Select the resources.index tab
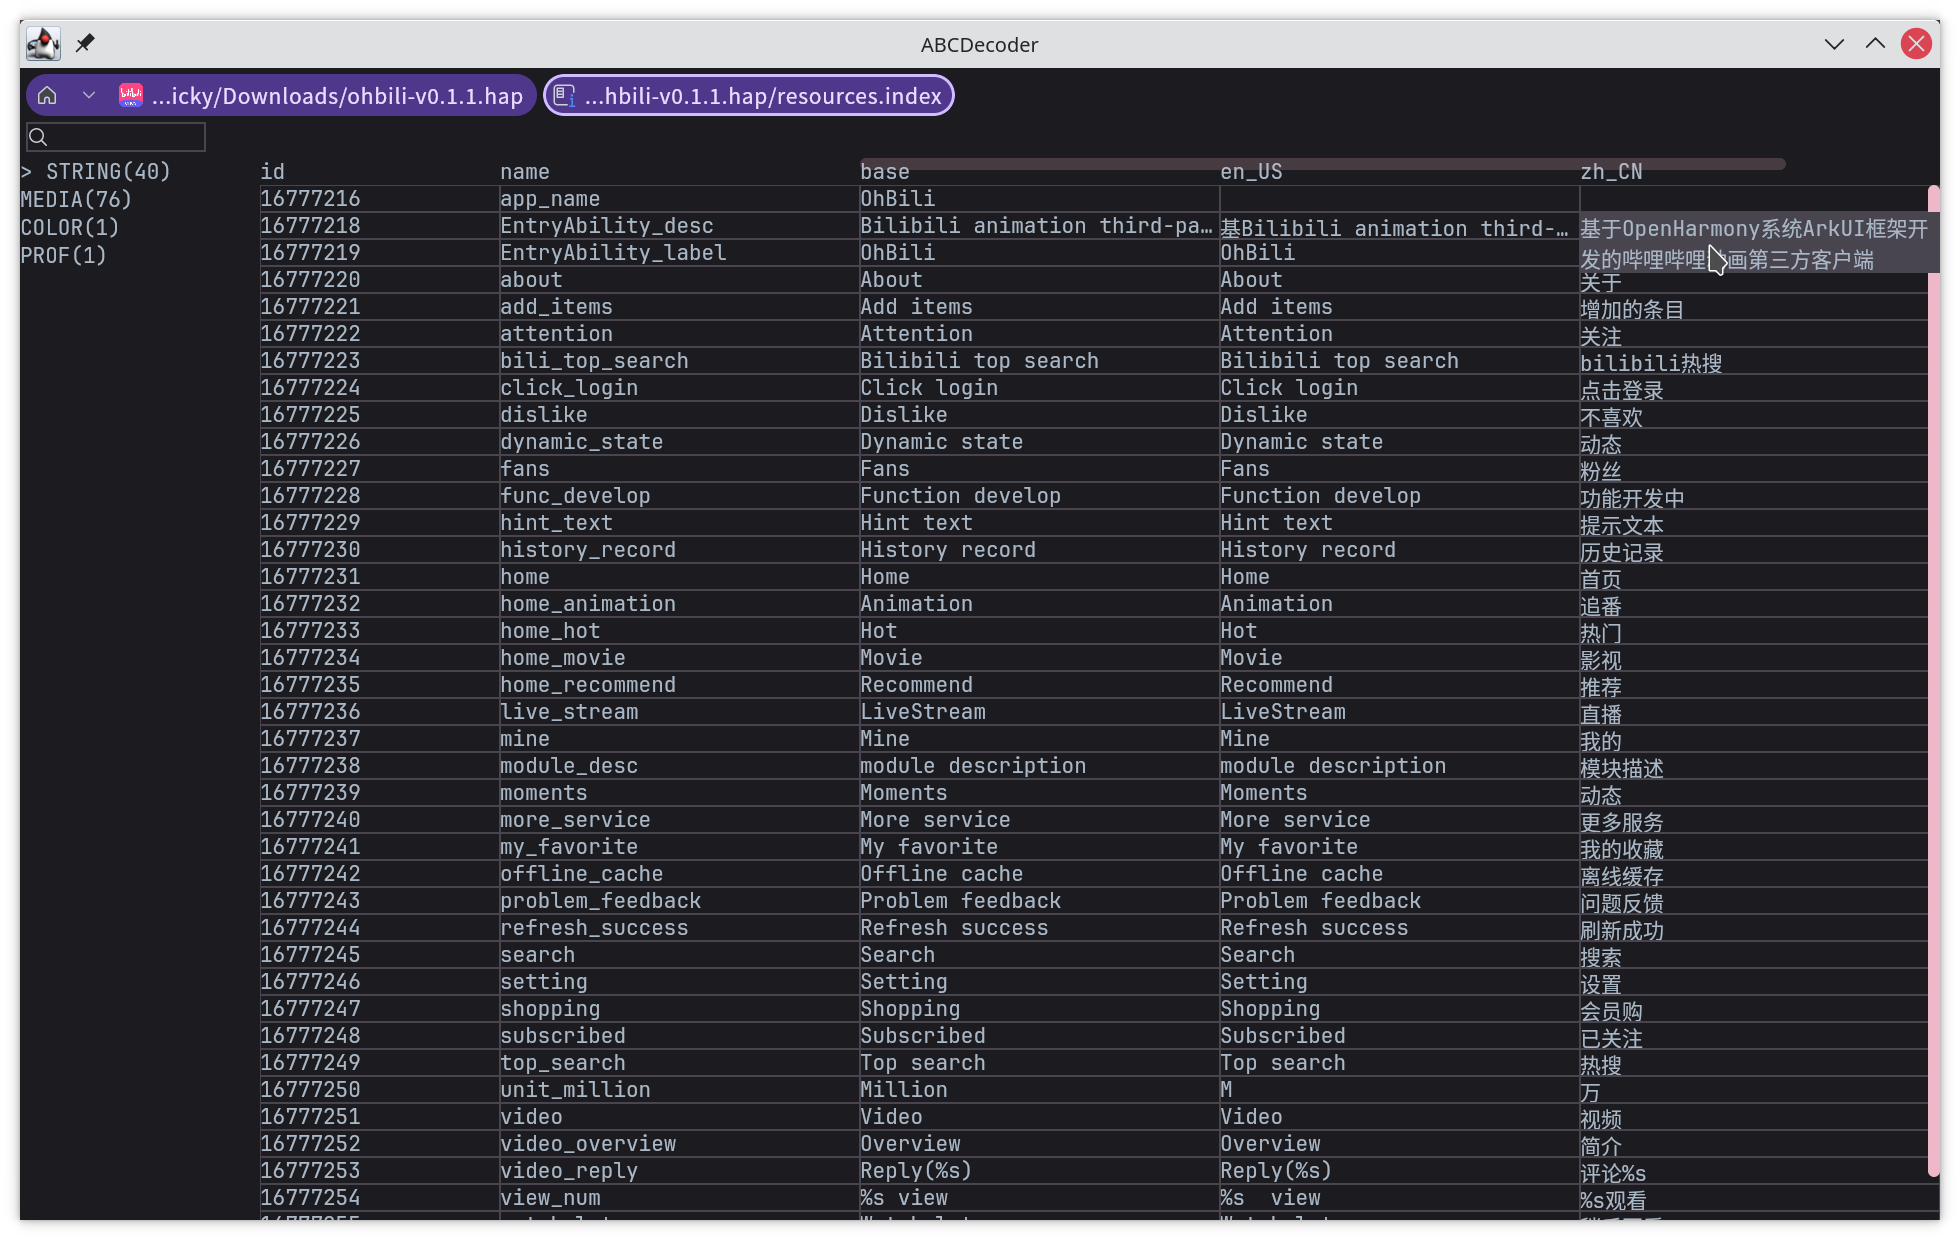Image resolution: width=1960 pixels, height=1240 pixels. (x=748, y=95)
